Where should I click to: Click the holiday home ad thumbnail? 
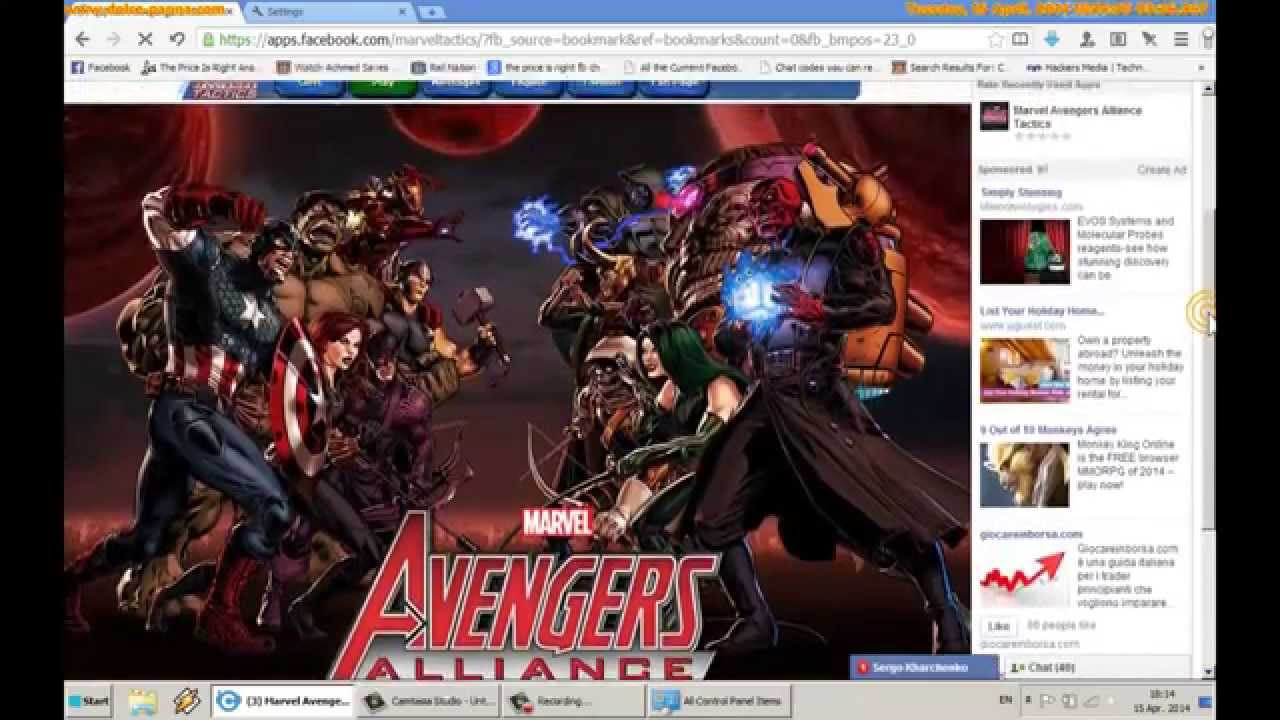point(1025,370)
